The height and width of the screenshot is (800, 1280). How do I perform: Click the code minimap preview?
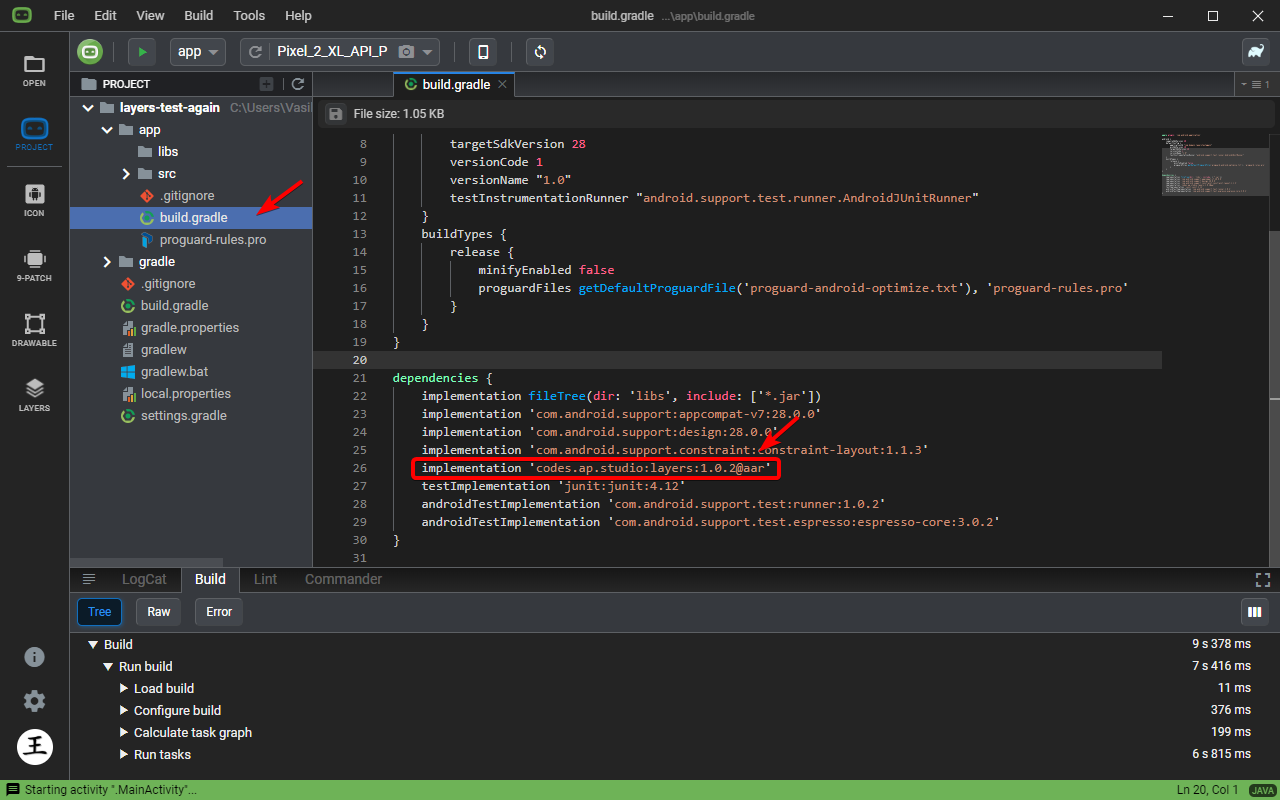tap(1215, 163)
